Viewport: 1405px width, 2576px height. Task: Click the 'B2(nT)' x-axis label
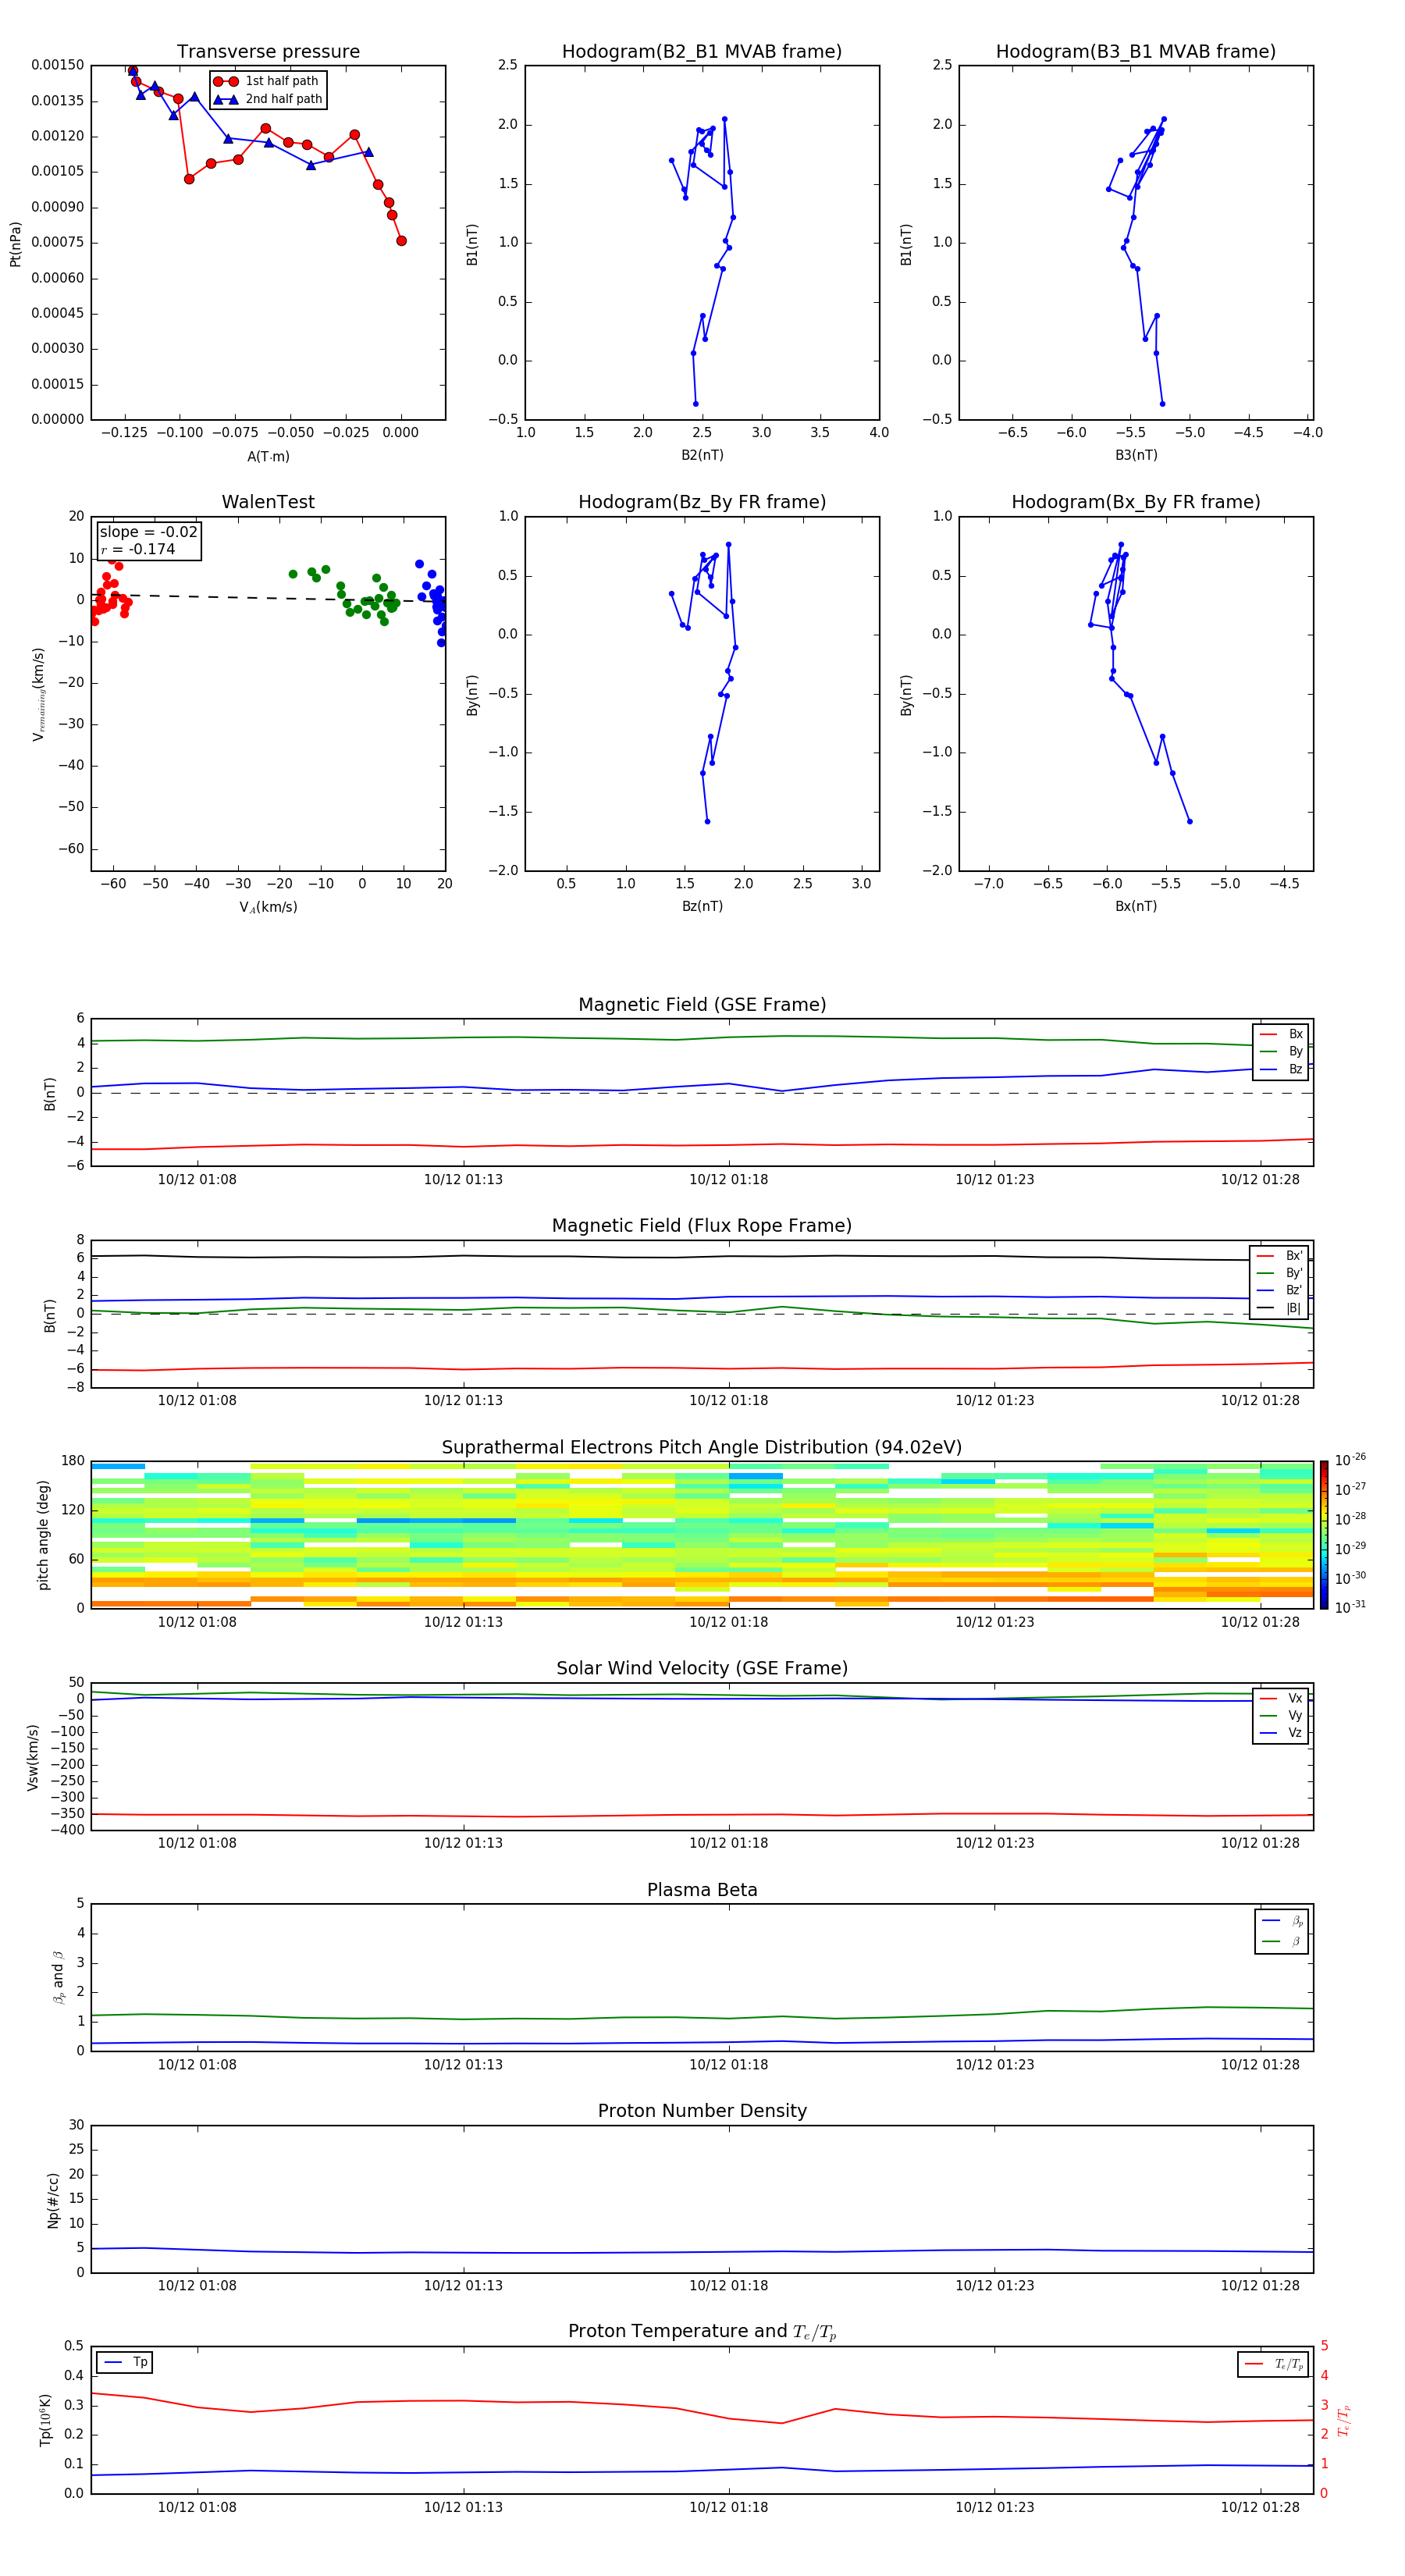click(702, 455)
